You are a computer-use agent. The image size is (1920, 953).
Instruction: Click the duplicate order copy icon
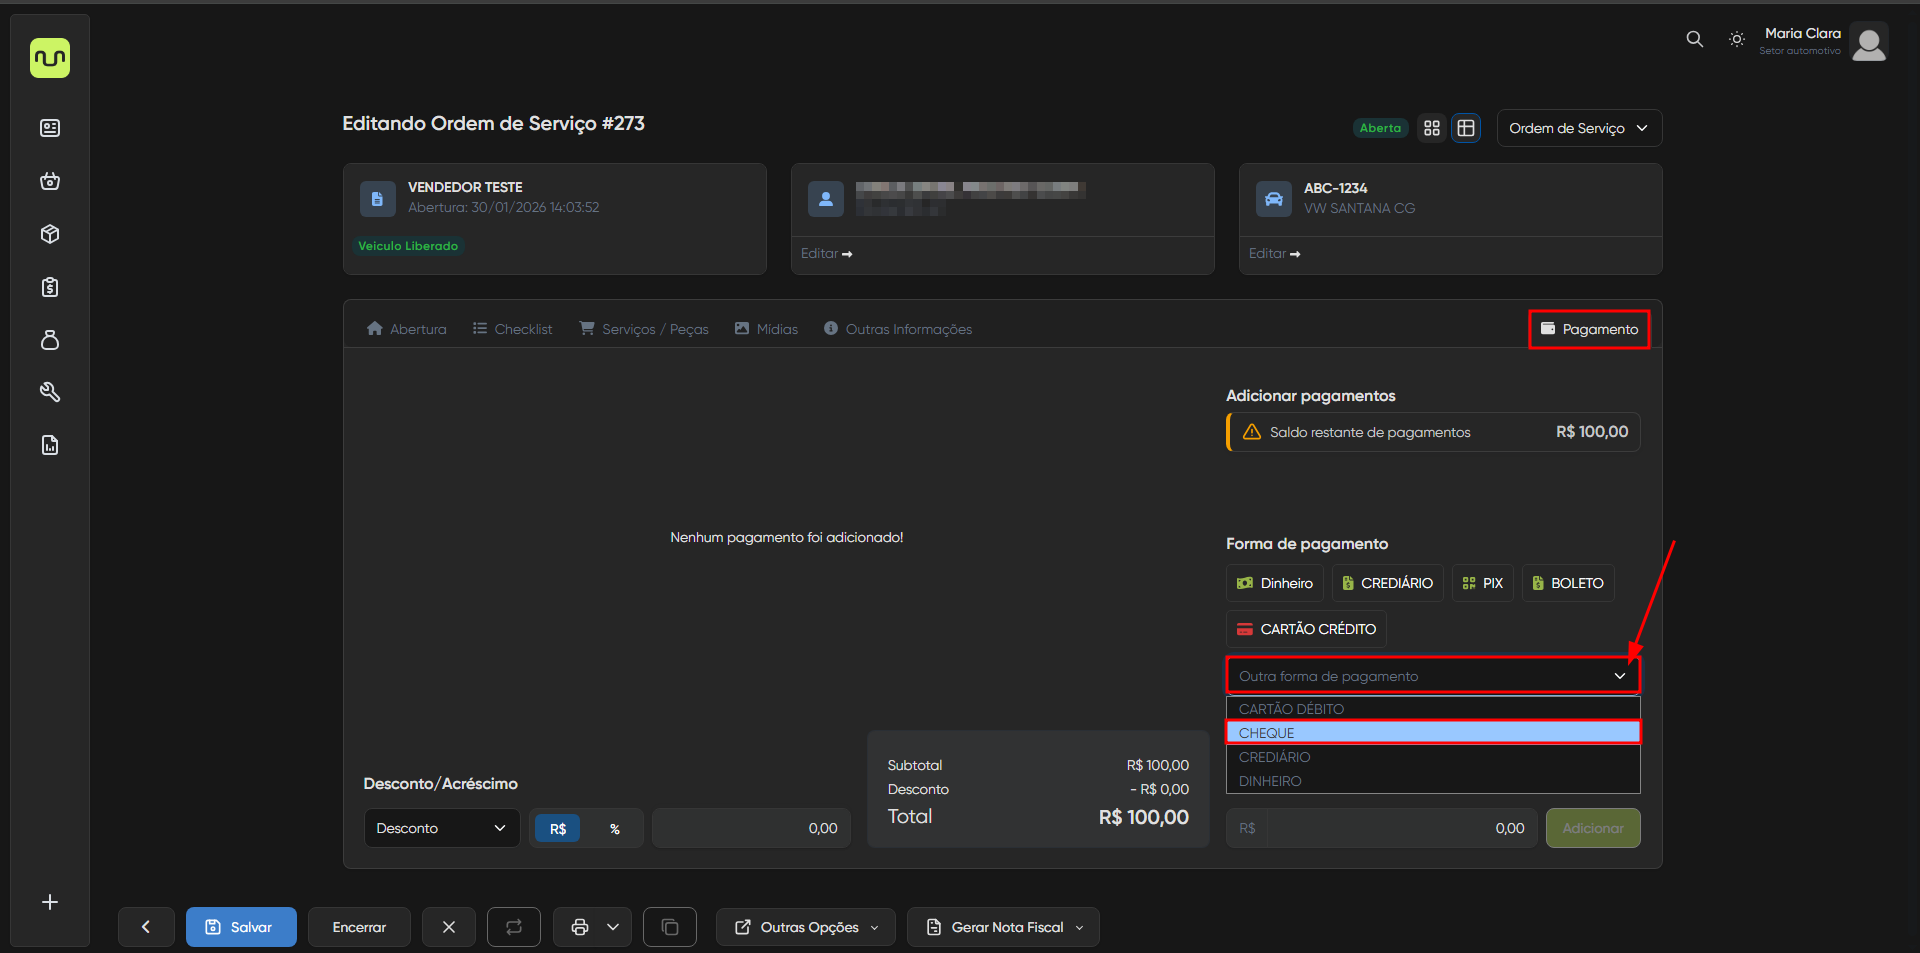coord(670,927)
